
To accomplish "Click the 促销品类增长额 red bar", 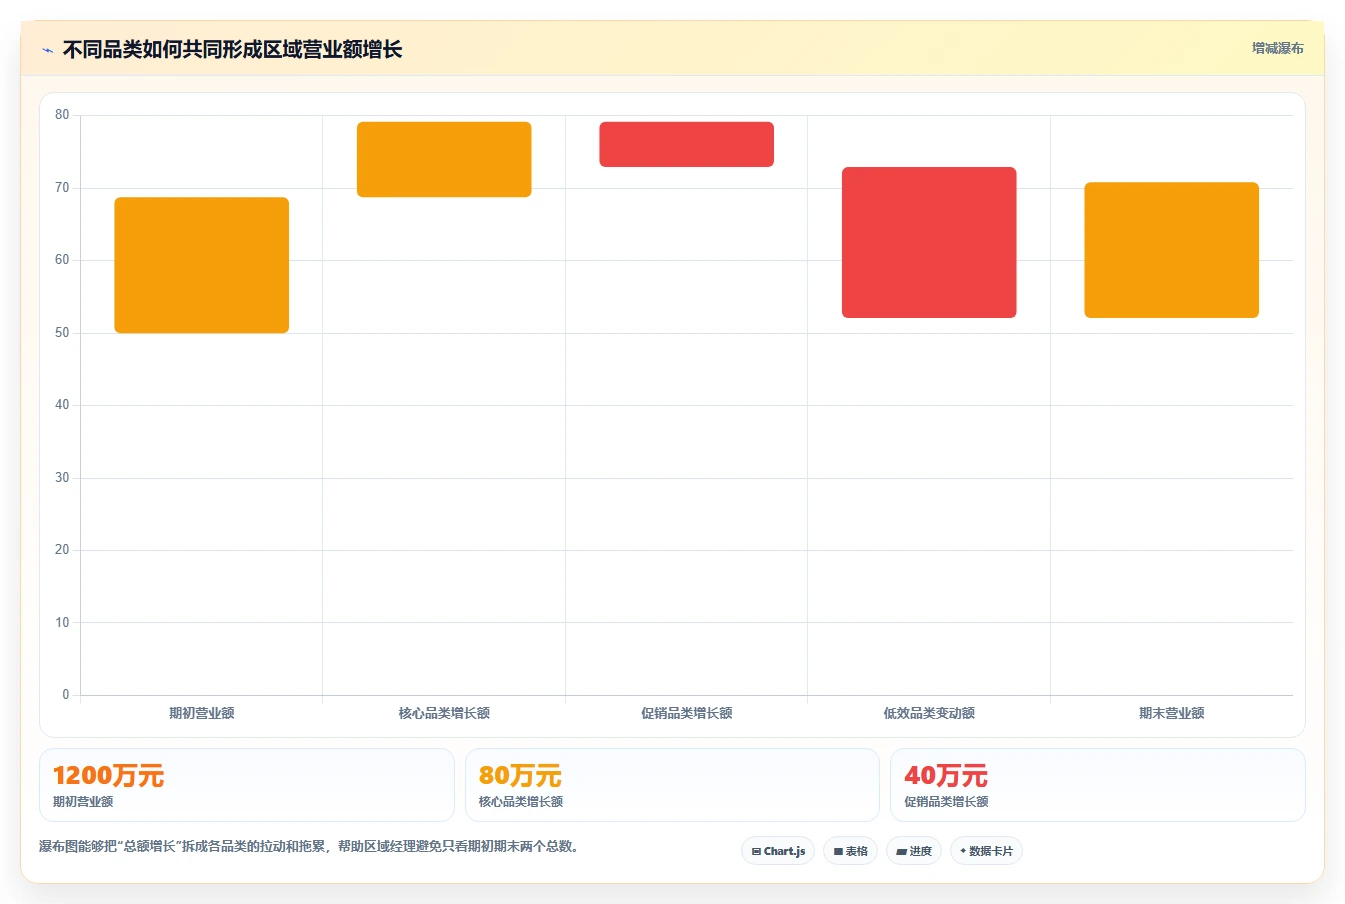I will [x=687, y=144].
